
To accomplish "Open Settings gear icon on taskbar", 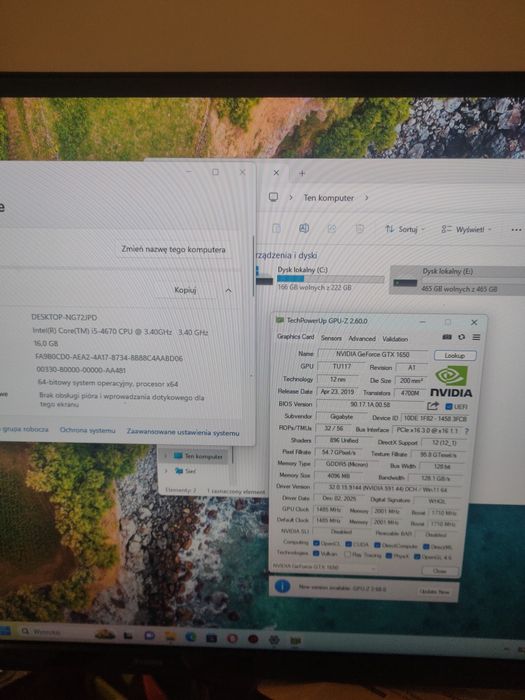I will (274, 640).
